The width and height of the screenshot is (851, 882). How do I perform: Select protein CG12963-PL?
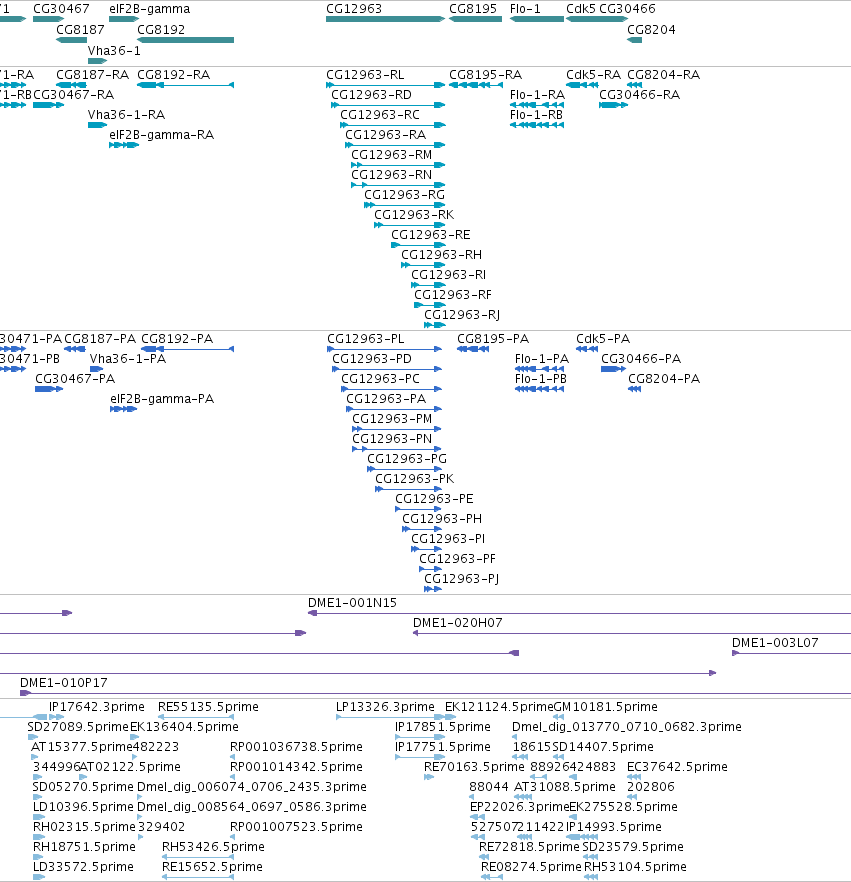[x=384, y=349]
